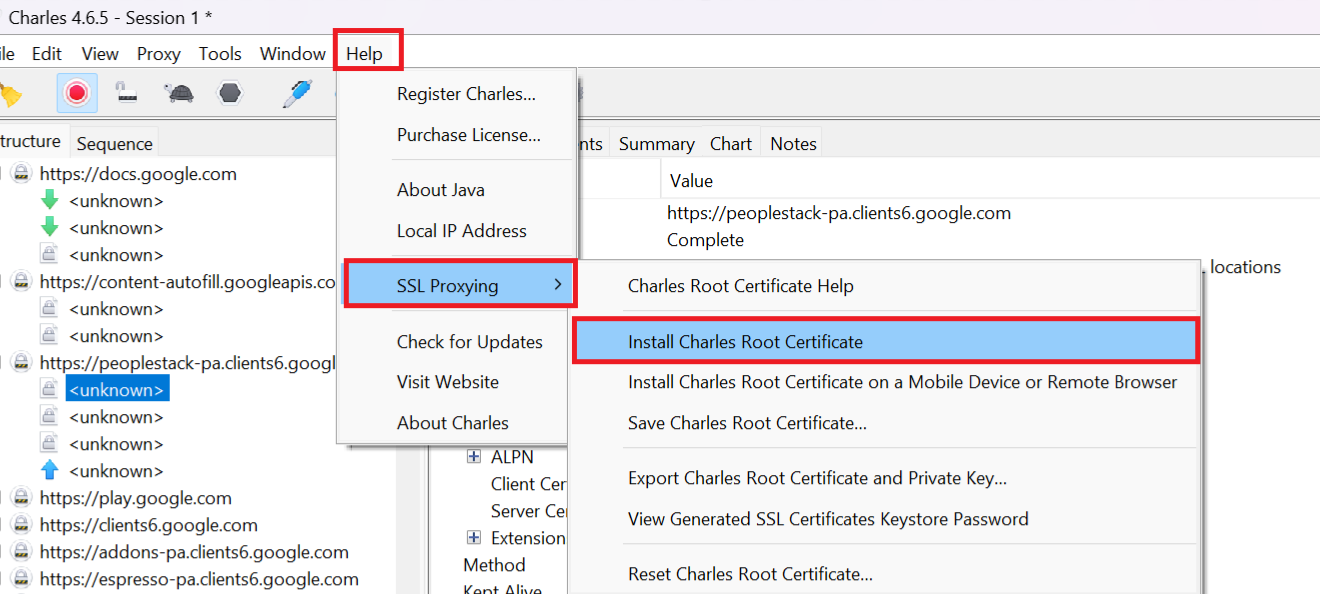
Task: Click the padlock icon beside https://play.google.com
Action: click(x=21, y=498)
